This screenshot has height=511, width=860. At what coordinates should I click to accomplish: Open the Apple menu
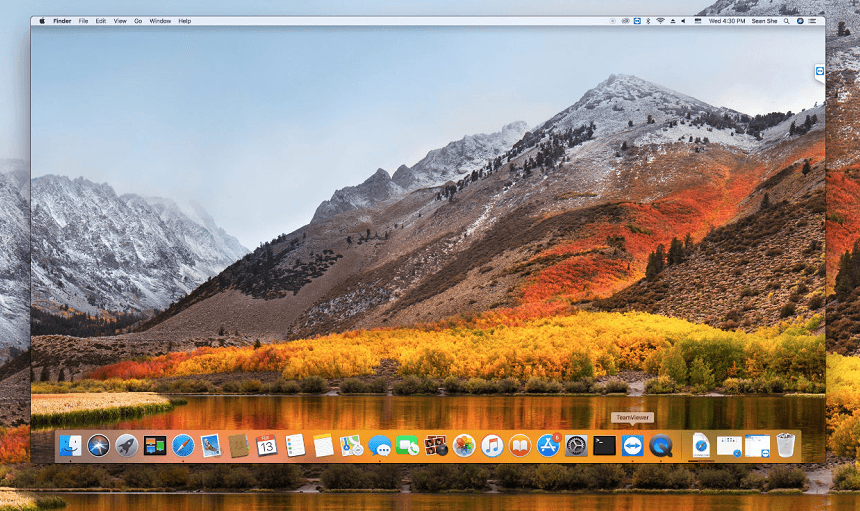tap(42, 21)
